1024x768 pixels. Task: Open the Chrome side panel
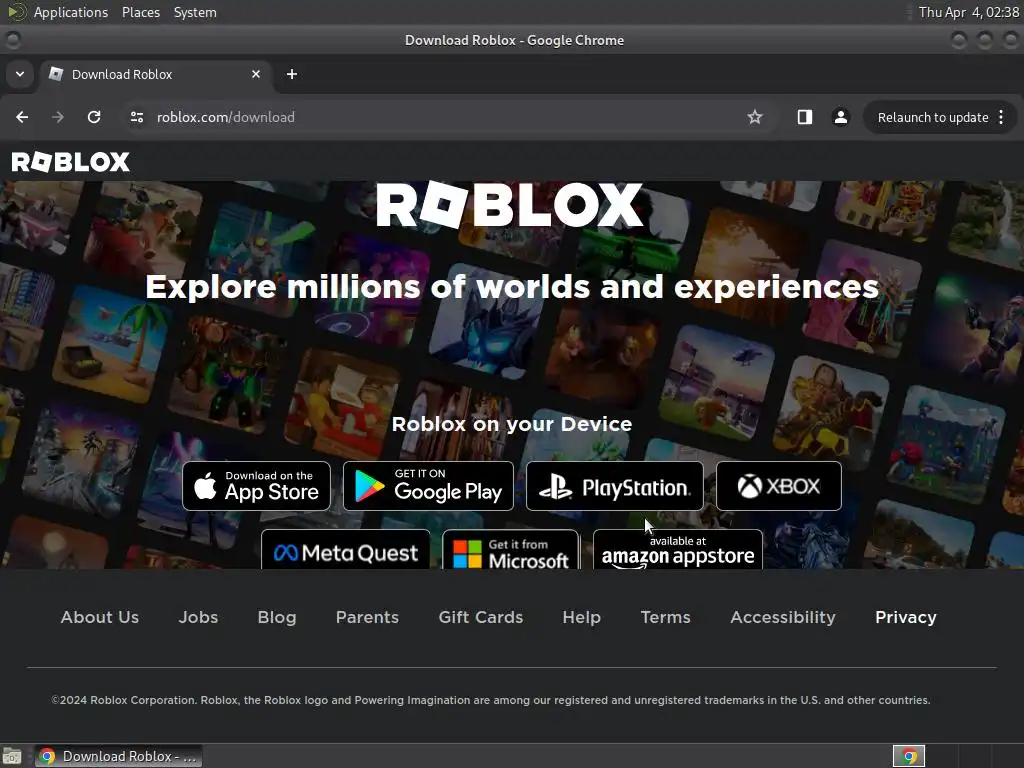pyautogui.click(x=805, y=117)
